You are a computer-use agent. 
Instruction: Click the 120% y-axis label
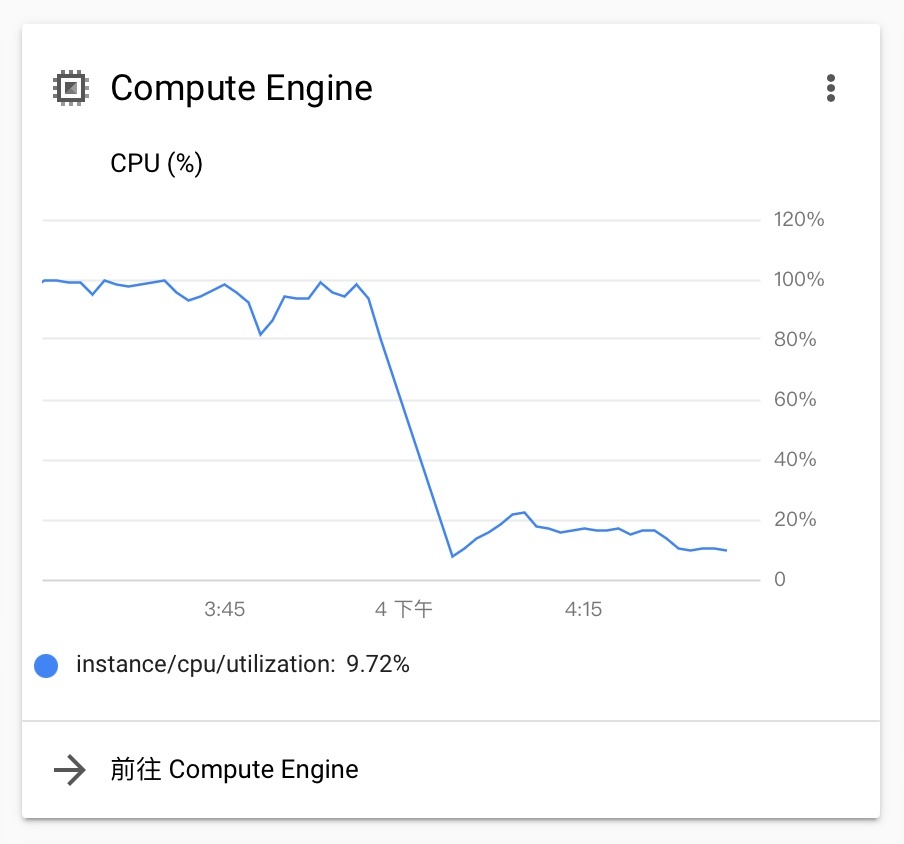click(799, 220)
